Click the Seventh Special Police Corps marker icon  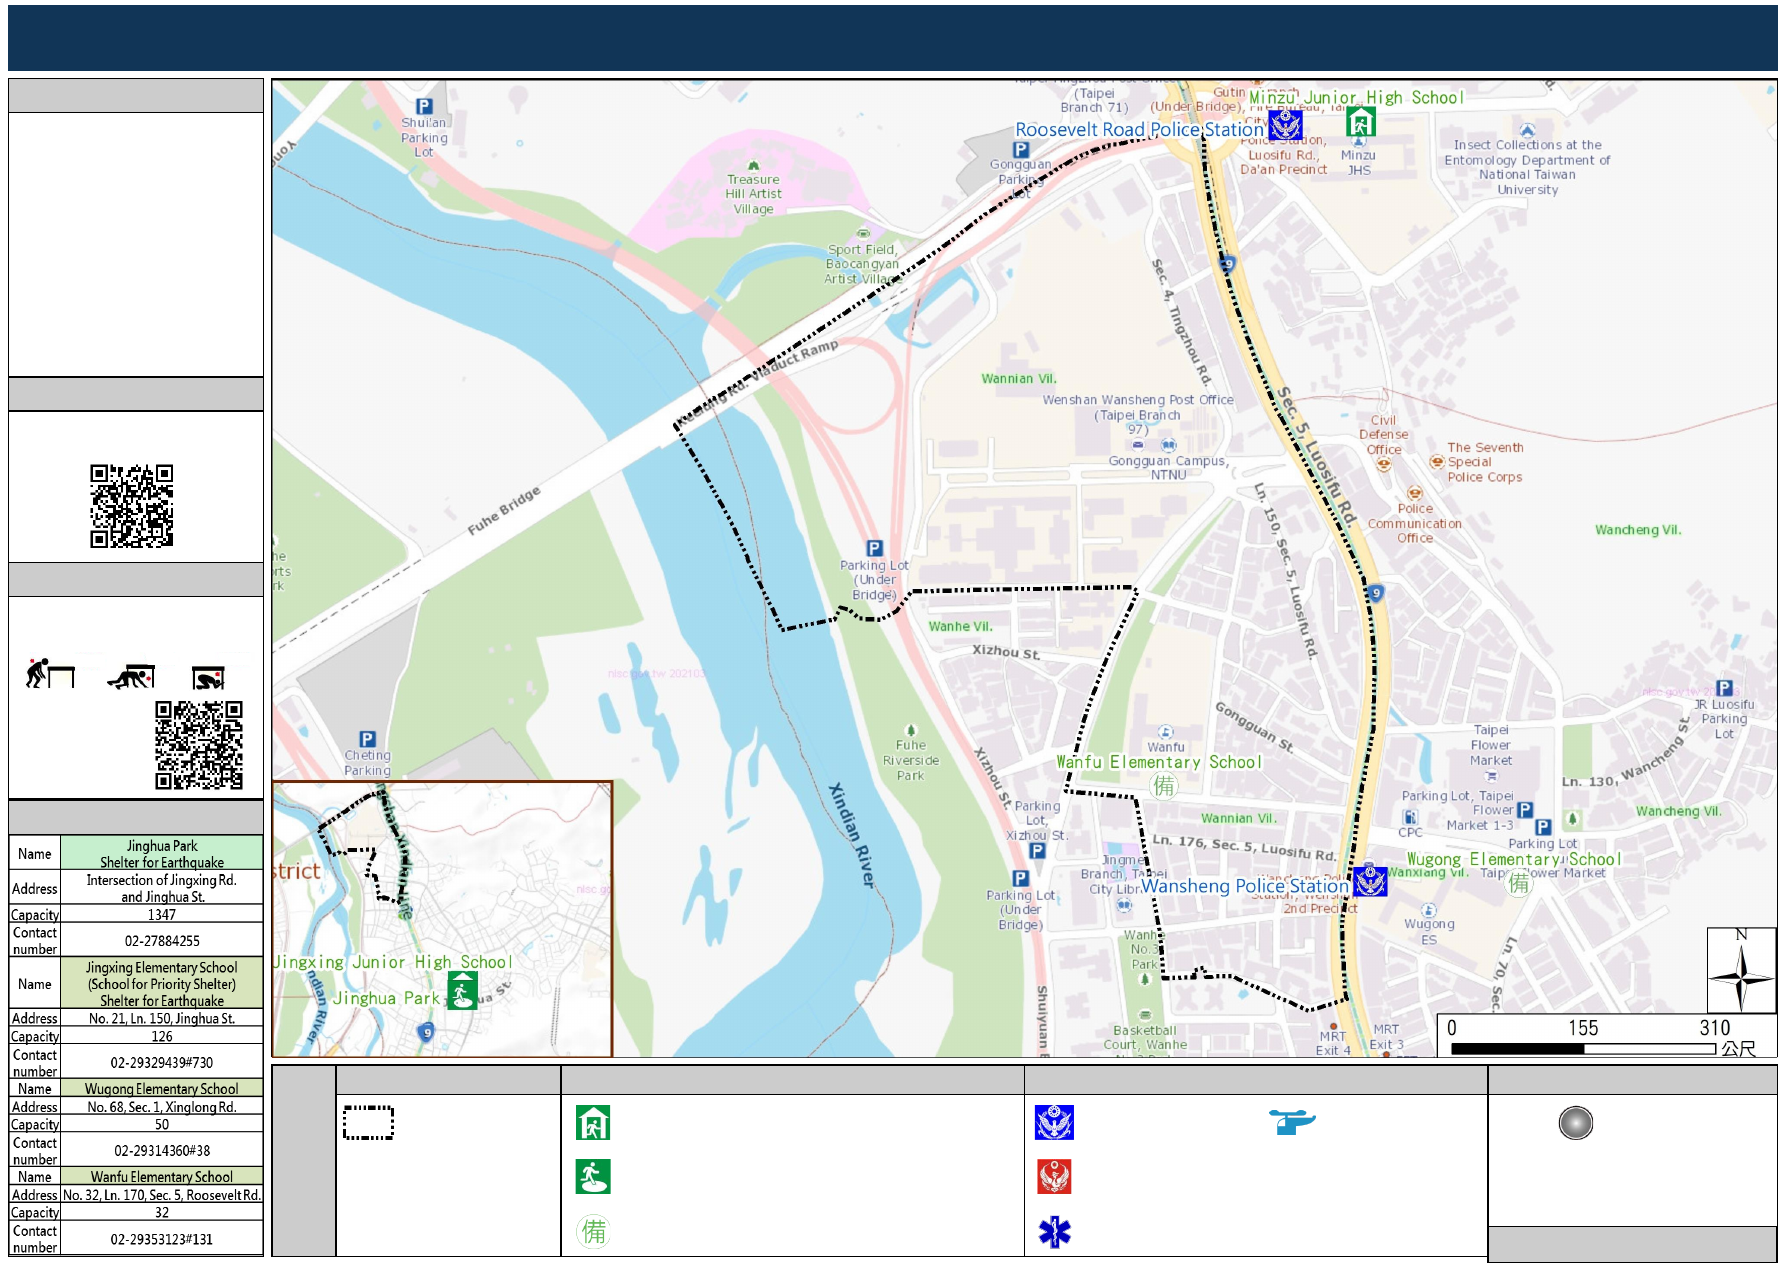coord(1437,462)
